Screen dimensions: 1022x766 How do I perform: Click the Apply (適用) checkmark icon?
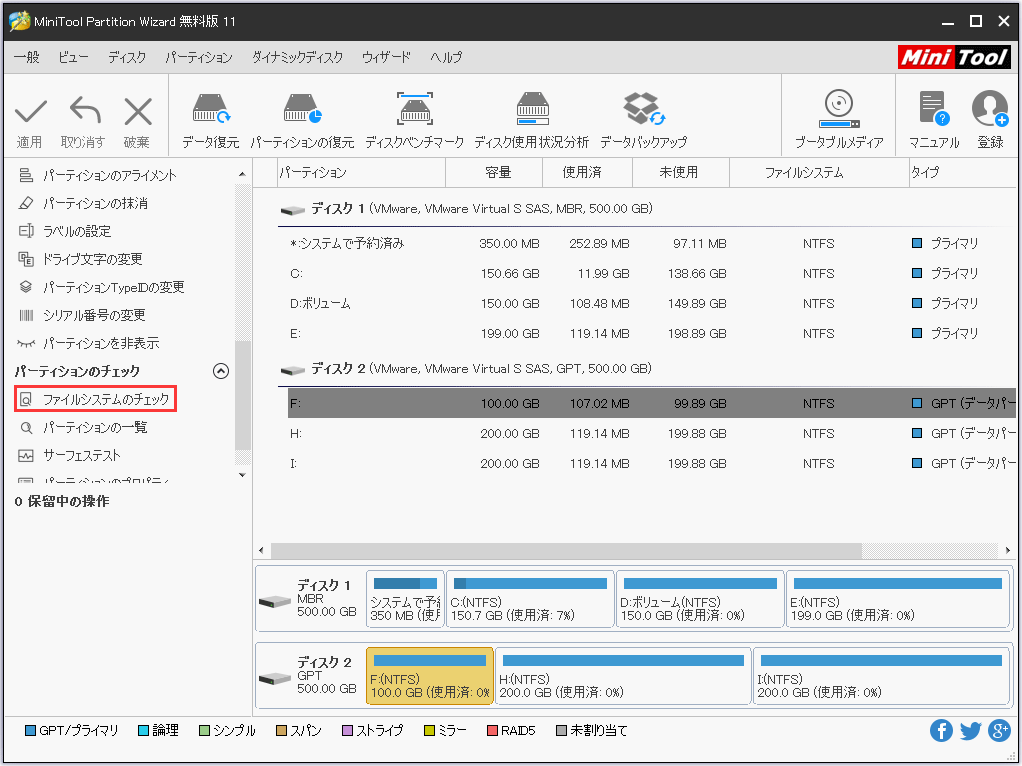30,112
